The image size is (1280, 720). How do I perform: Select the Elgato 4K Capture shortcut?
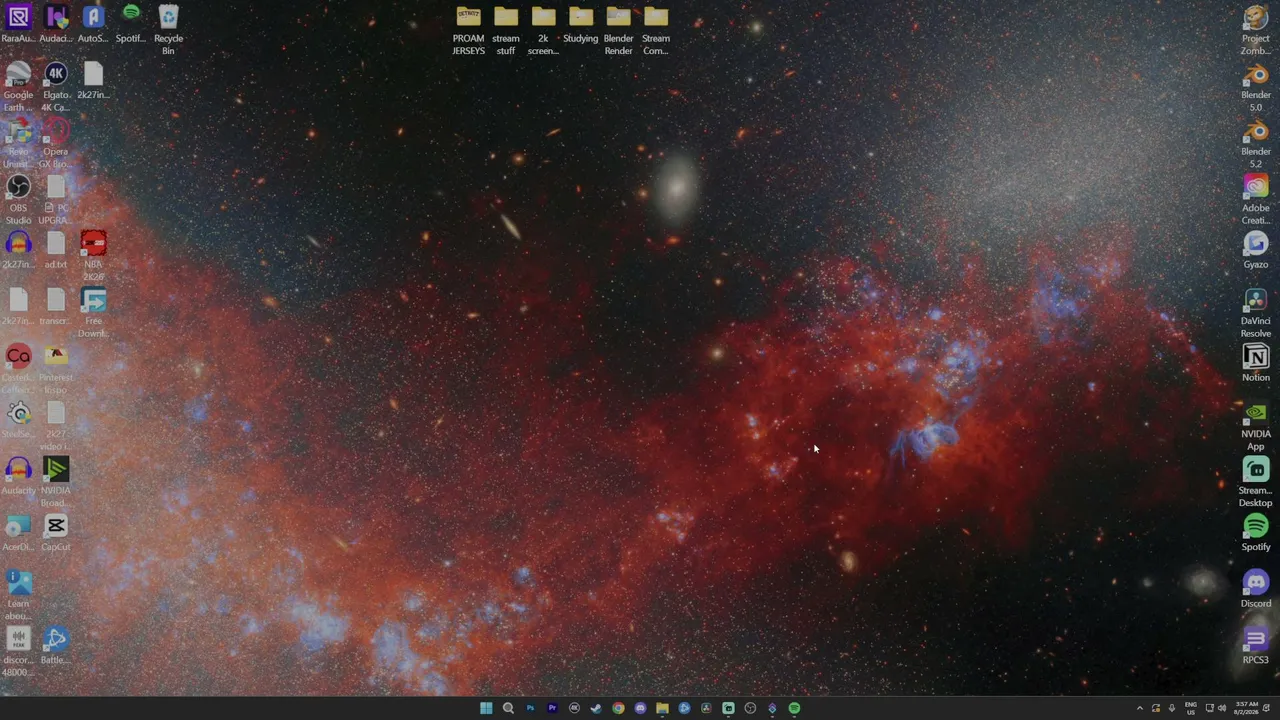click(56, 87)
